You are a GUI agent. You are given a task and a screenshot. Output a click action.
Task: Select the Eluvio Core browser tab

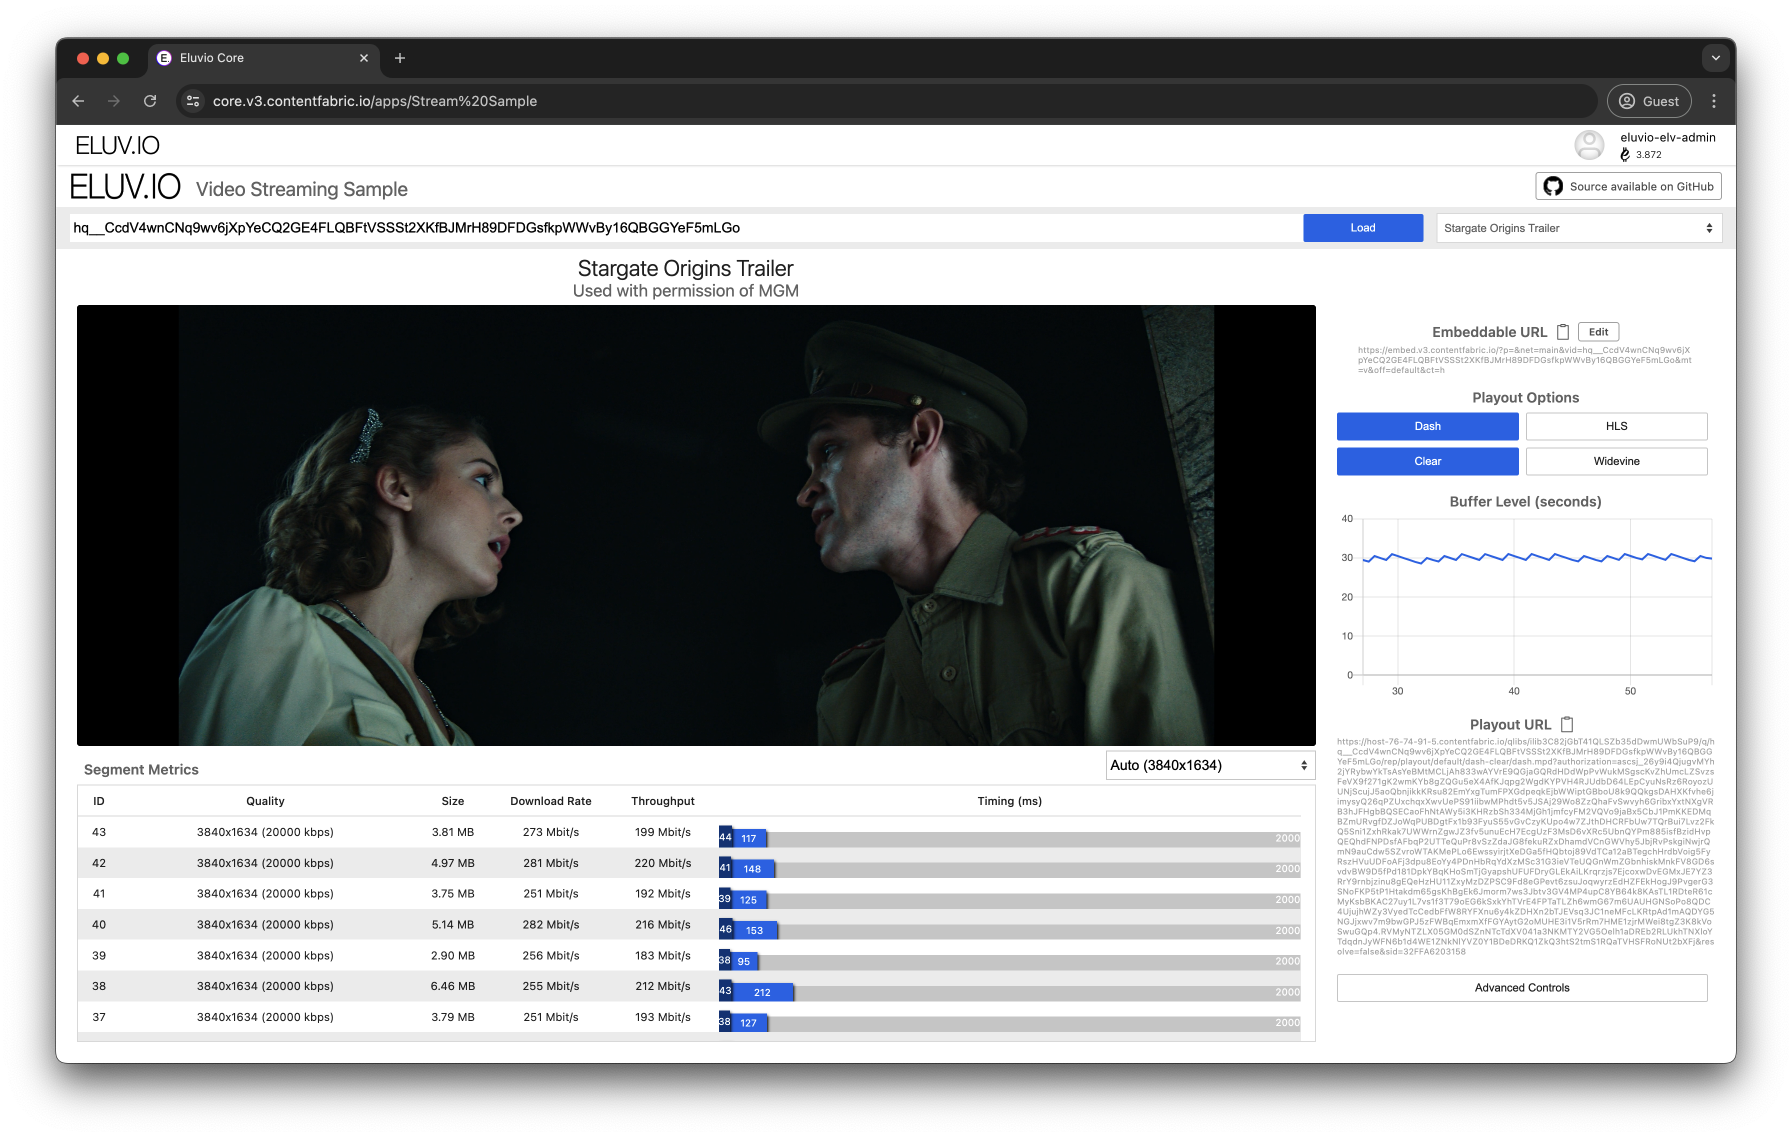coord(264,58)
